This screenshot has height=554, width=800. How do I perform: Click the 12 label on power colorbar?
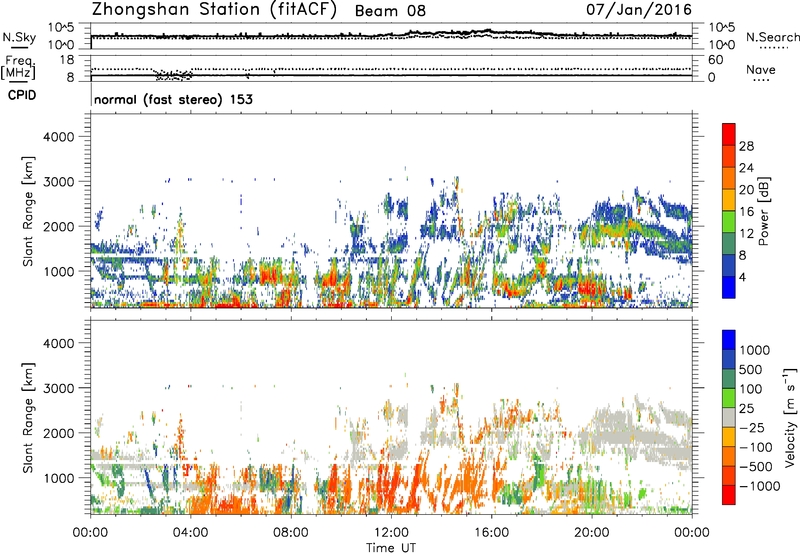tap(746, 234)
